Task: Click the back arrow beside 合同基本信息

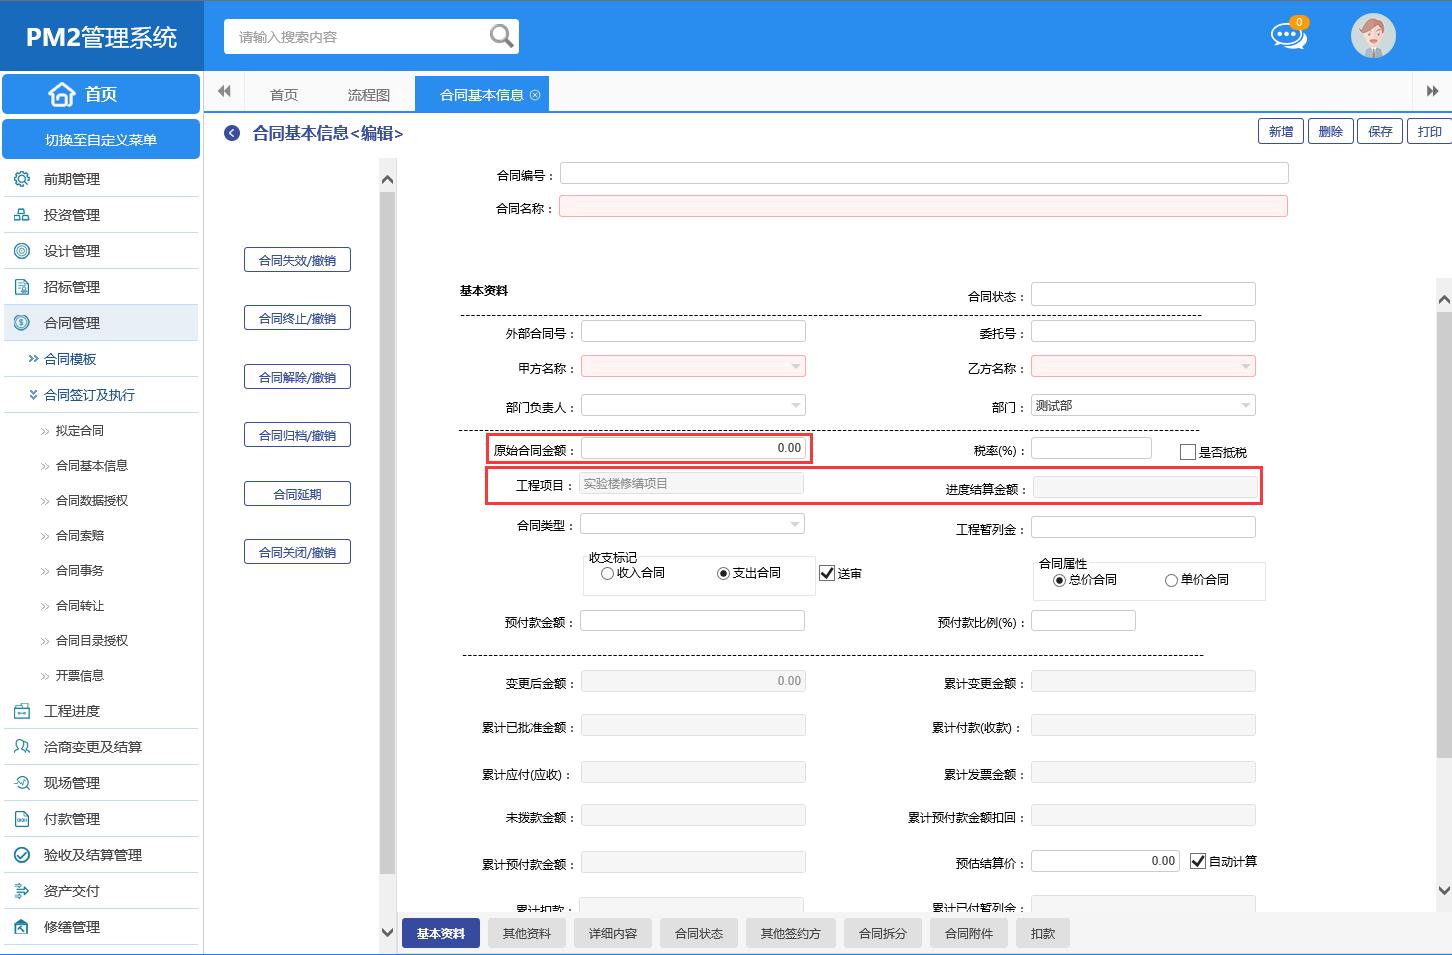Action: [232, 133]
